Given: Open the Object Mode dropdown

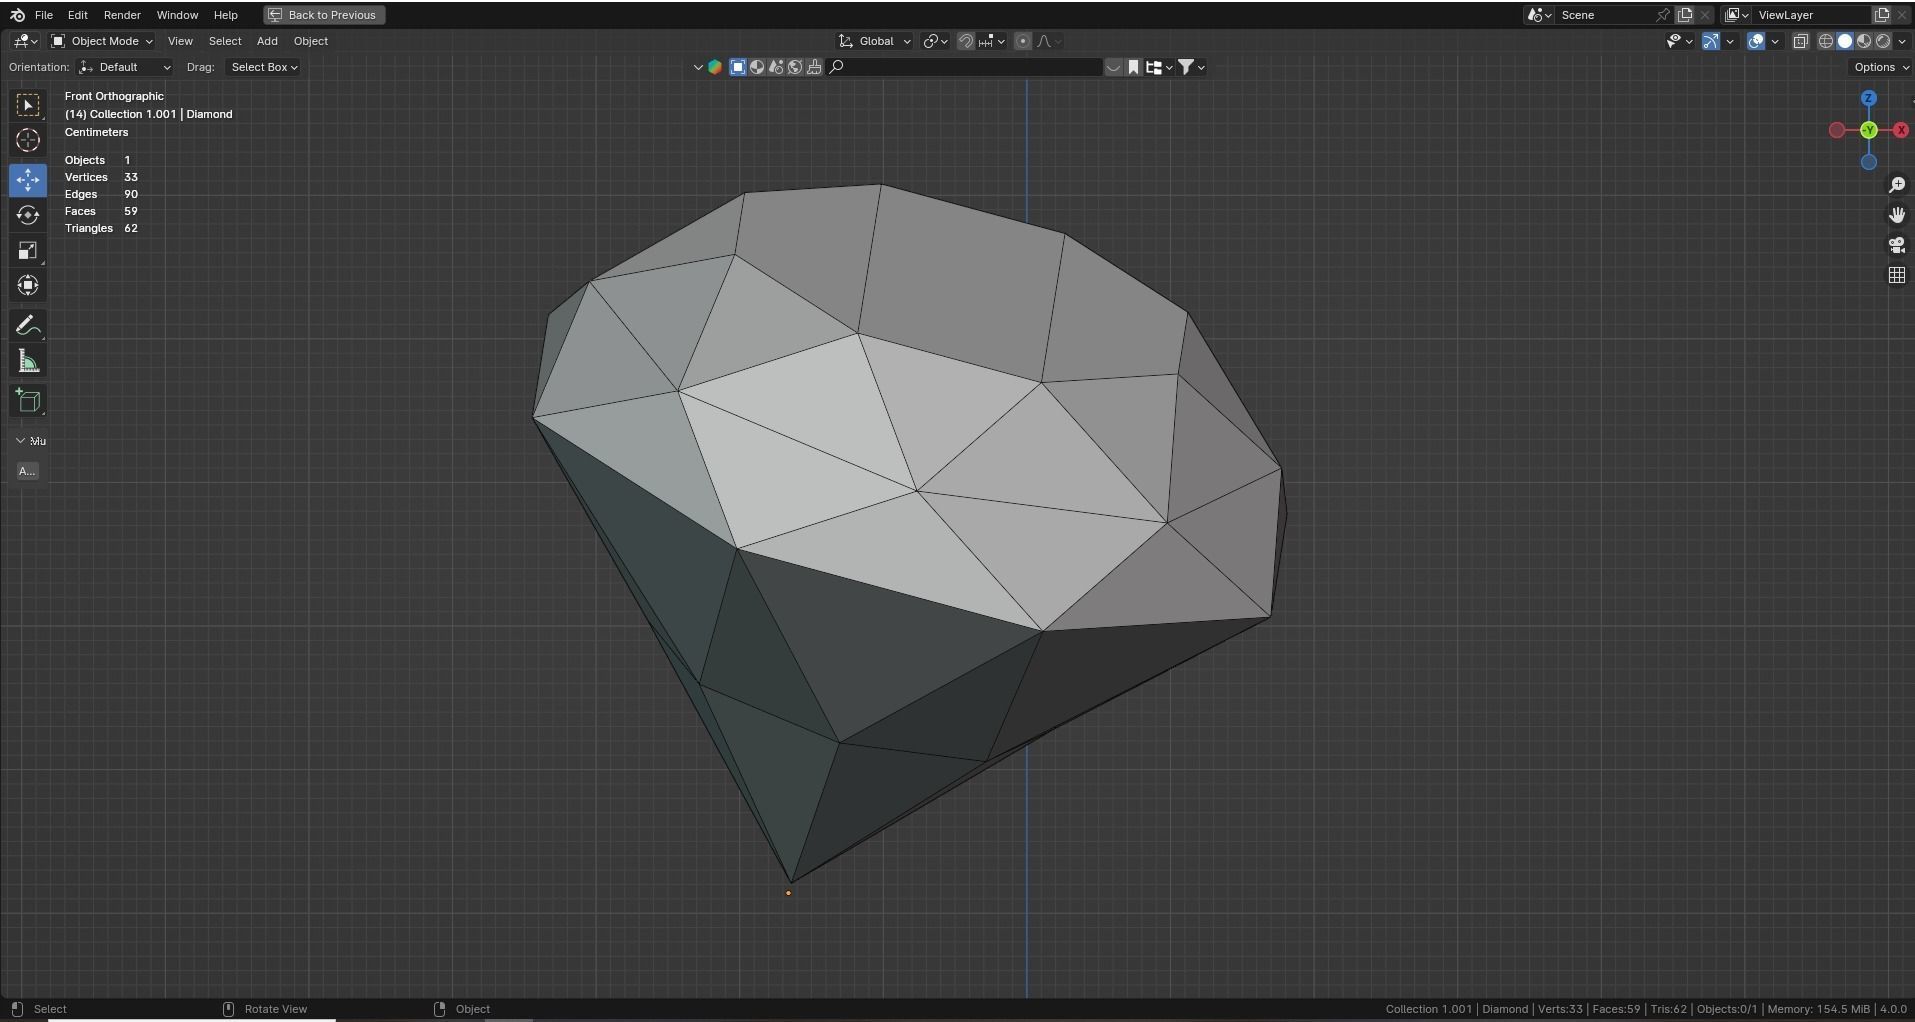Looking at the screenshot, I should point(102,41).
